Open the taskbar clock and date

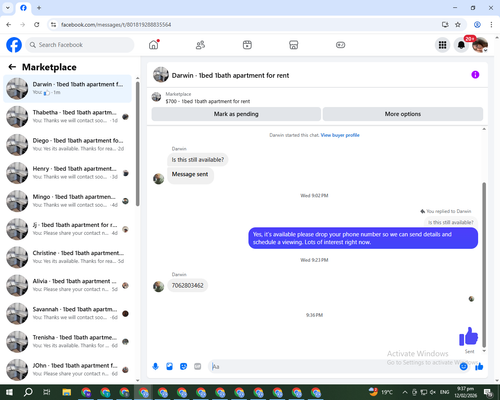[466, 392]
